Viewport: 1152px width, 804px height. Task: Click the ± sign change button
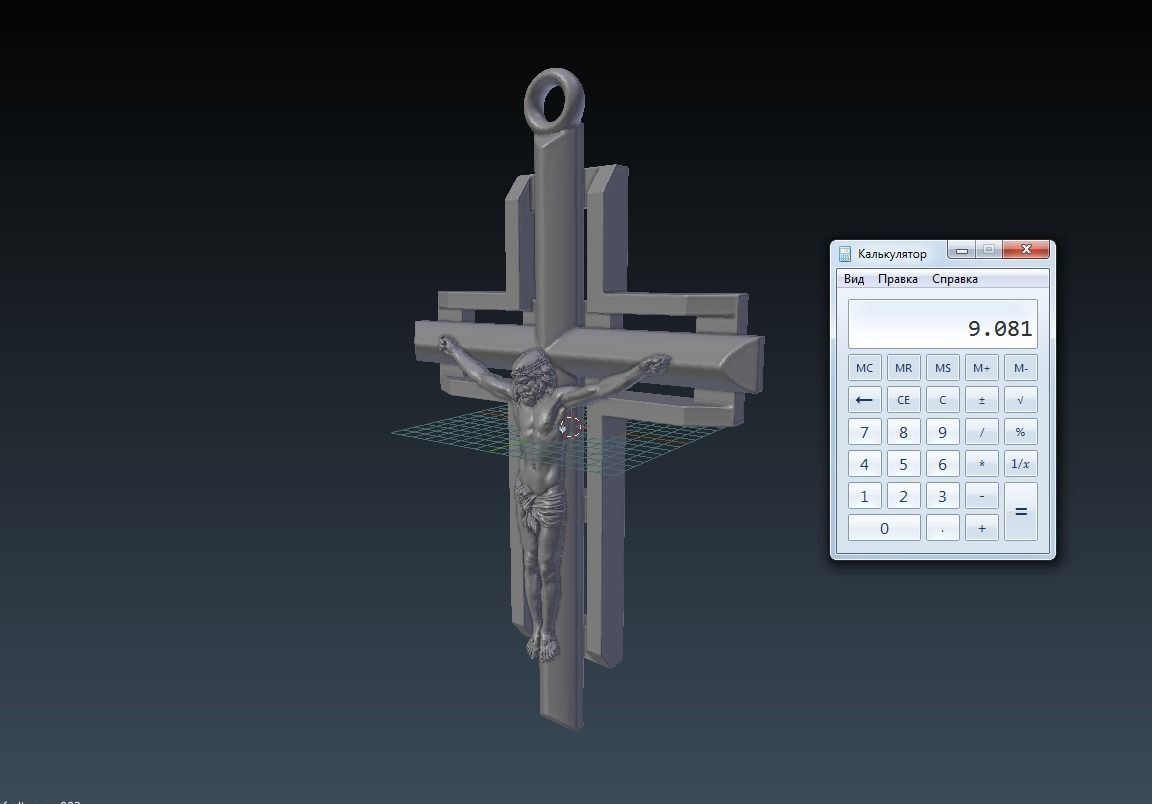click(982, 400)
